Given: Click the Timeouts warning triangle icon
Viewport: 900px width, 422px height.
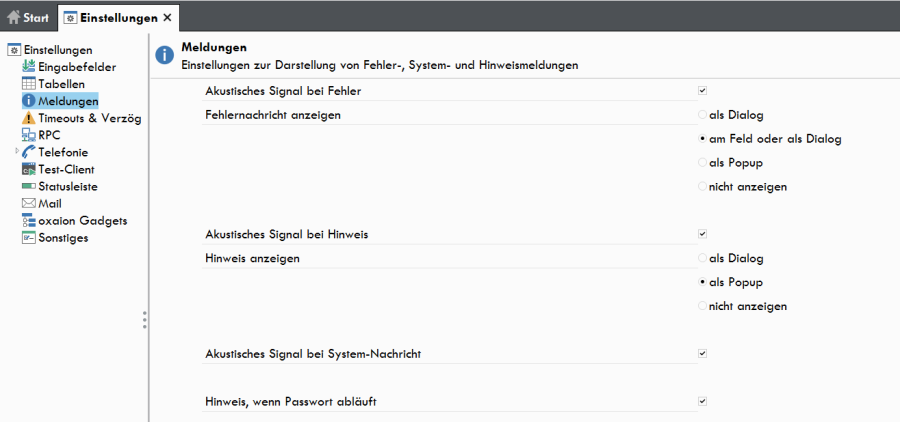Looking at the screenshot, I should [x=29, y=118].
